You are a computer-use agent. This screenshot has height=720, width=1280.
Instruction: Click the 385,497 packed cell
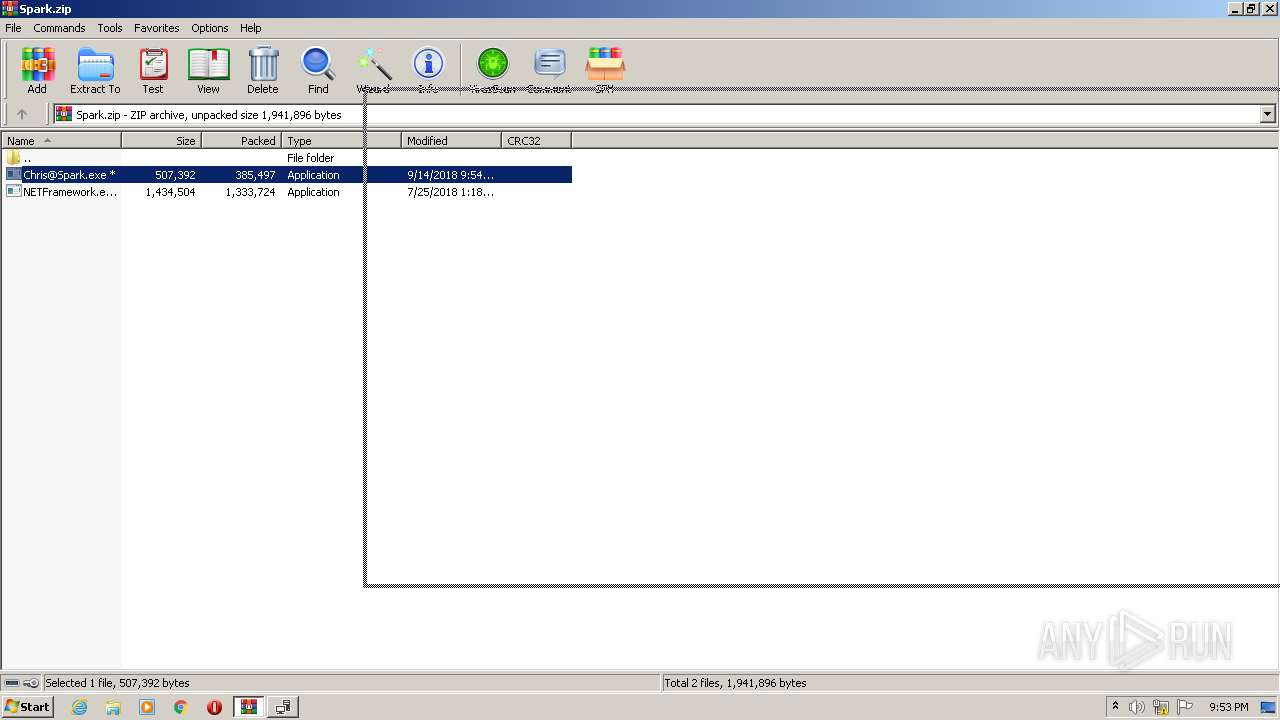255,175
